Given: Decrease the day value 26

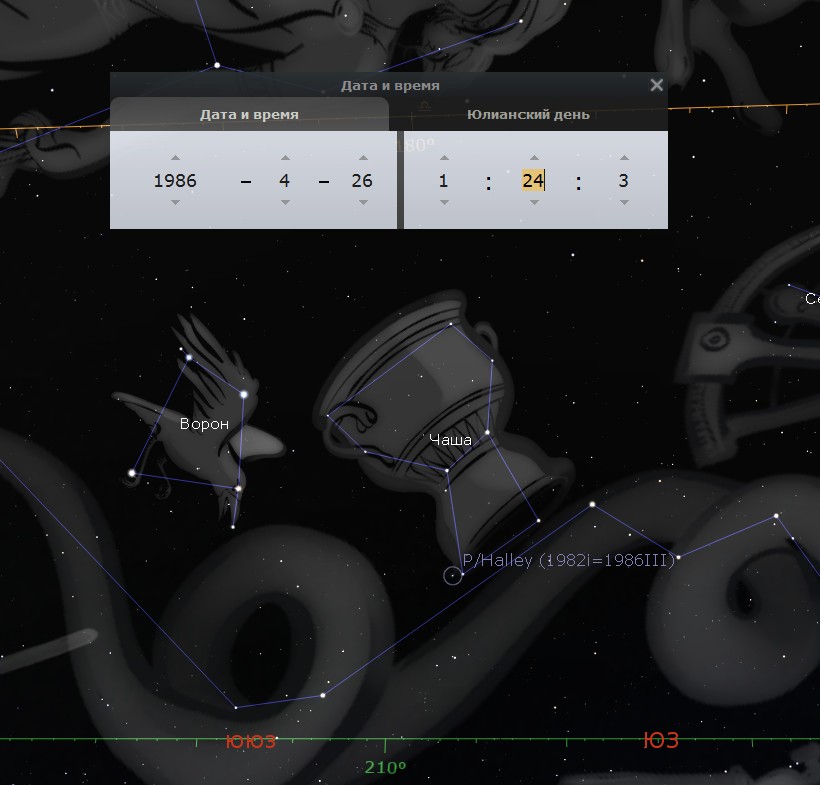Looking at the screenshot, I should [363, 202].
